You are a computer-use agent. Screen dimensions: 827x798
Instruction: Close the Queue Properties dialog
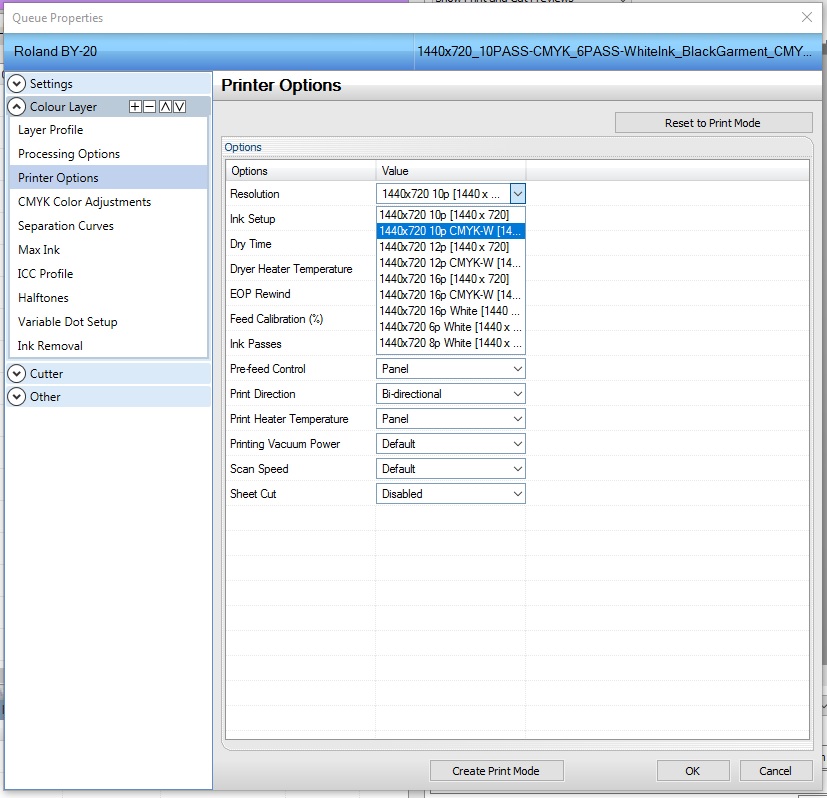[806, 17]
